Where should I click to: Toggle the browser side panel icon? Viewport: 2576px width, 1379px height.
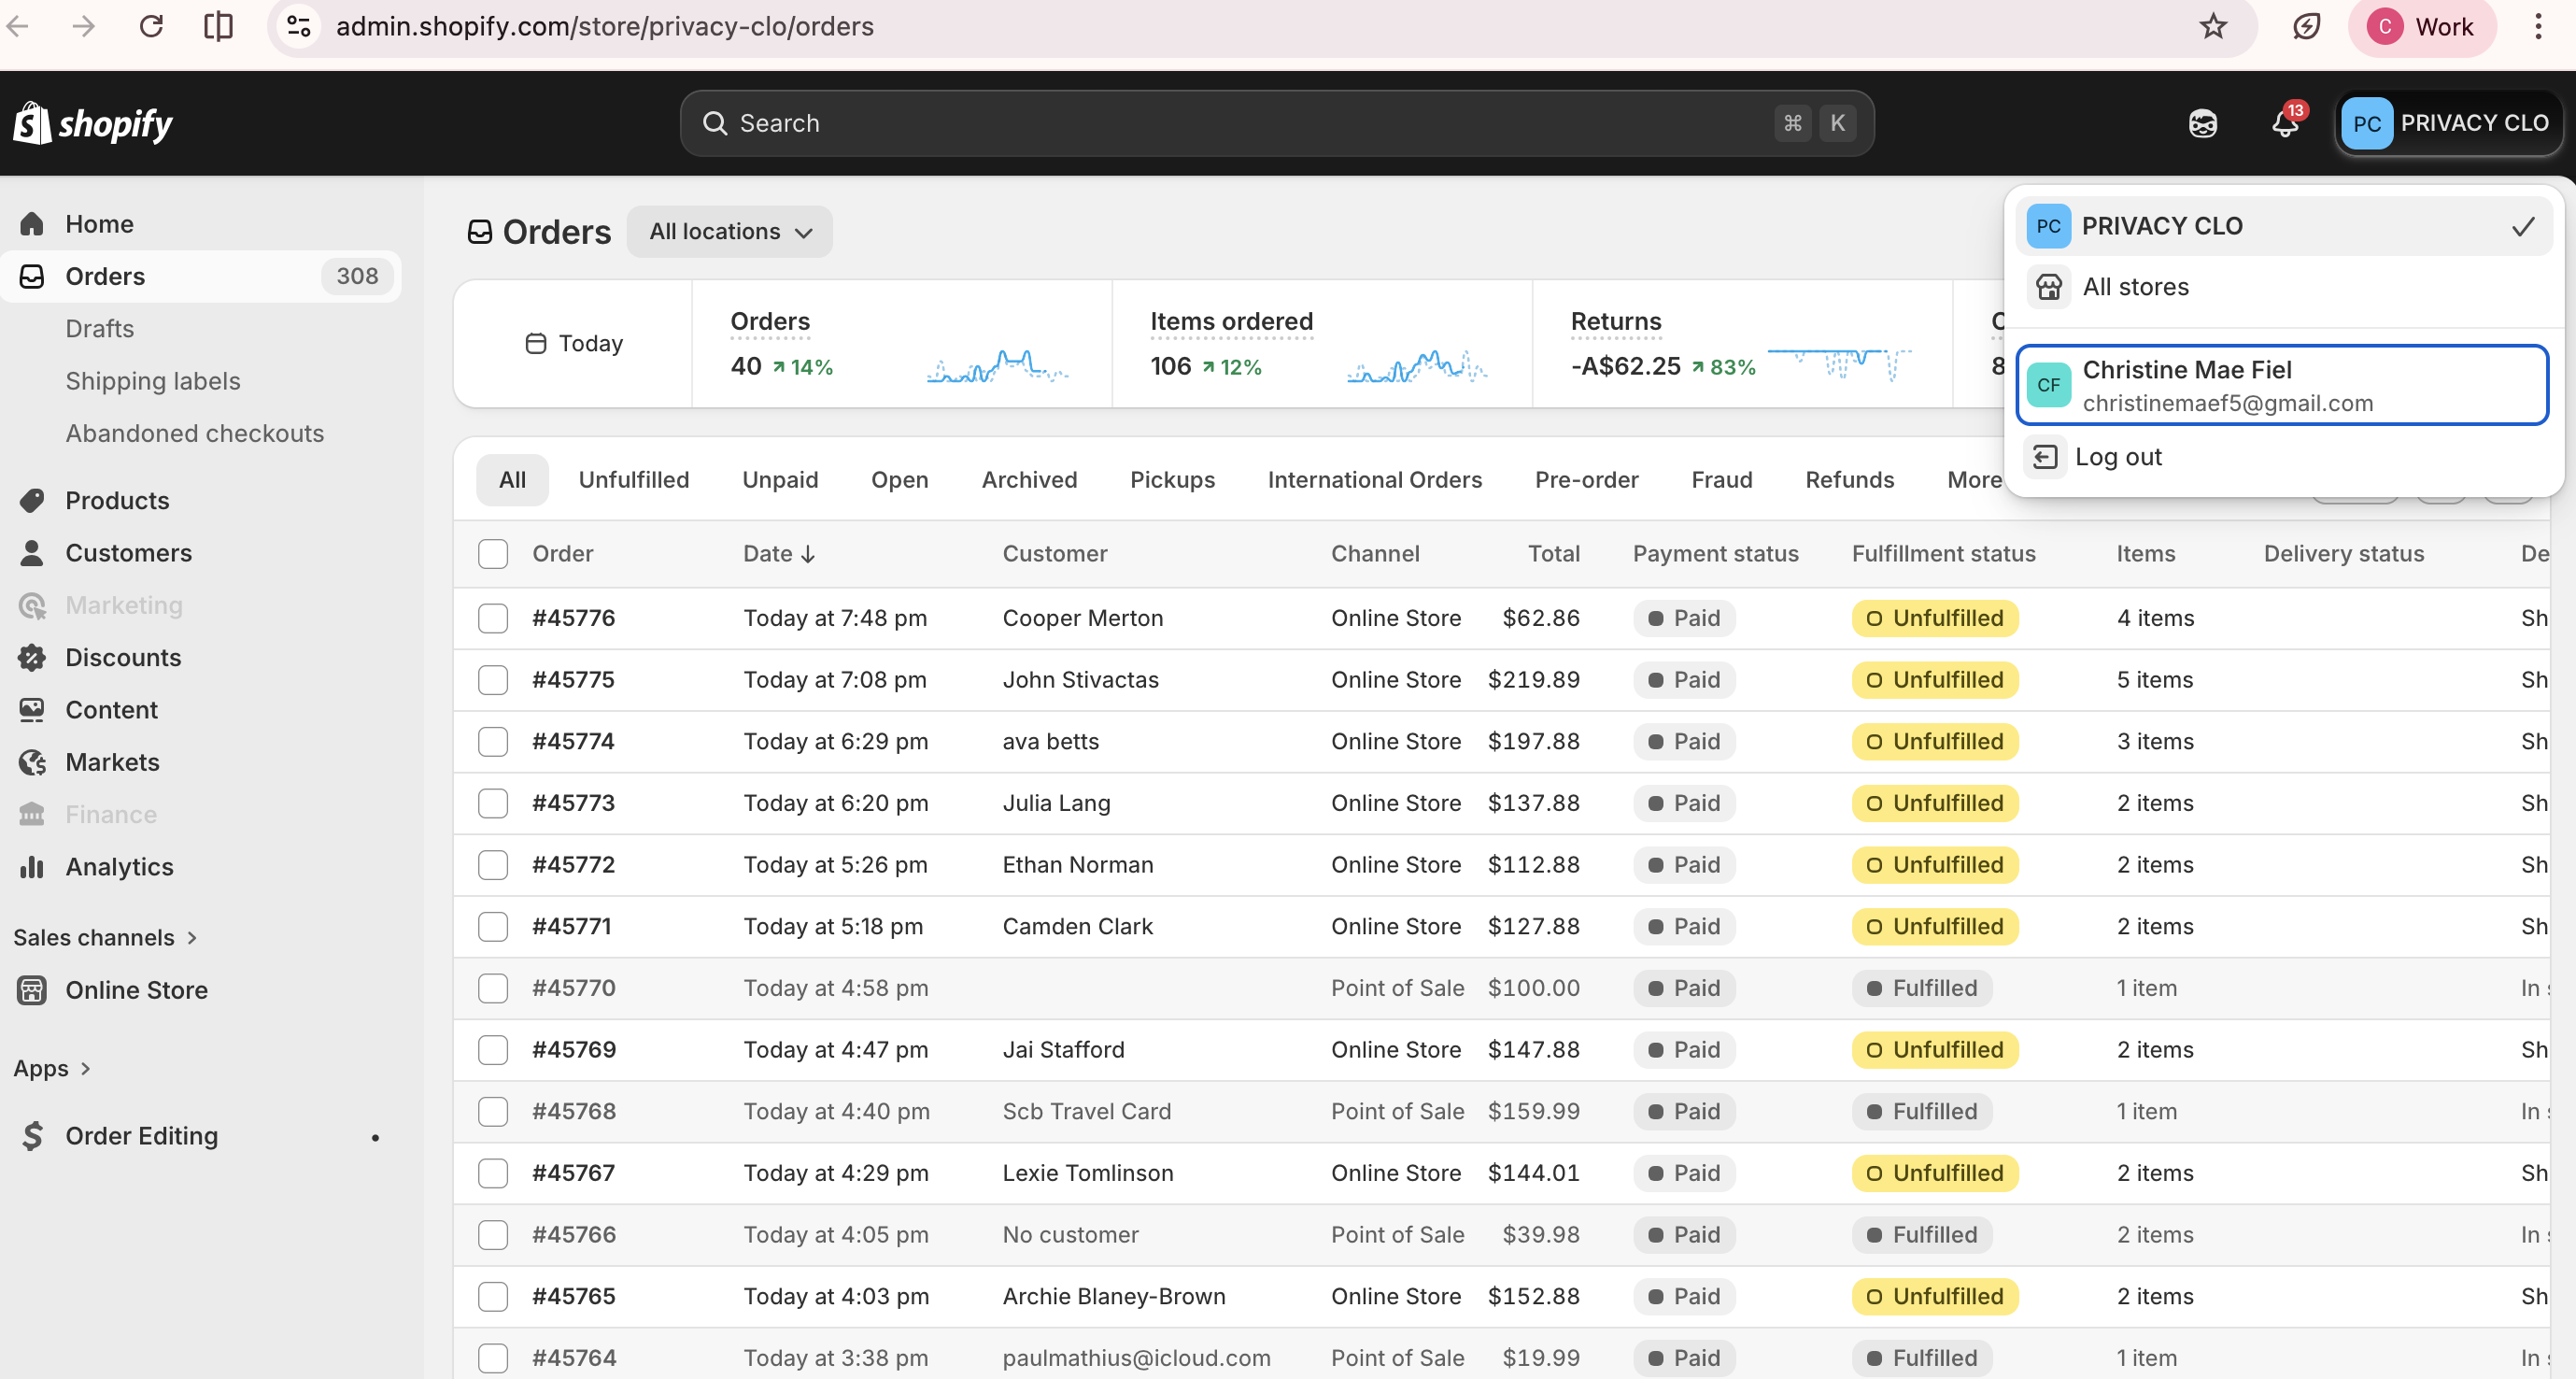pos(218,26)
